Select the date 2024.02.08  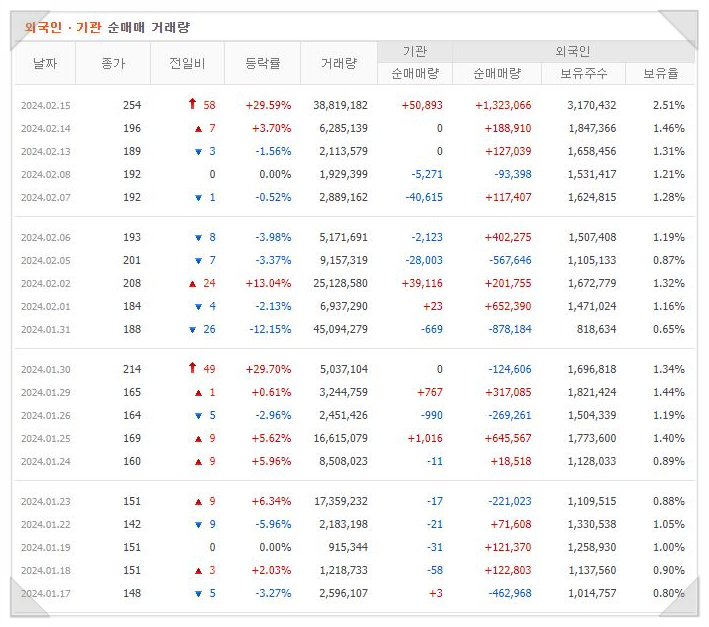click(46, 174)
